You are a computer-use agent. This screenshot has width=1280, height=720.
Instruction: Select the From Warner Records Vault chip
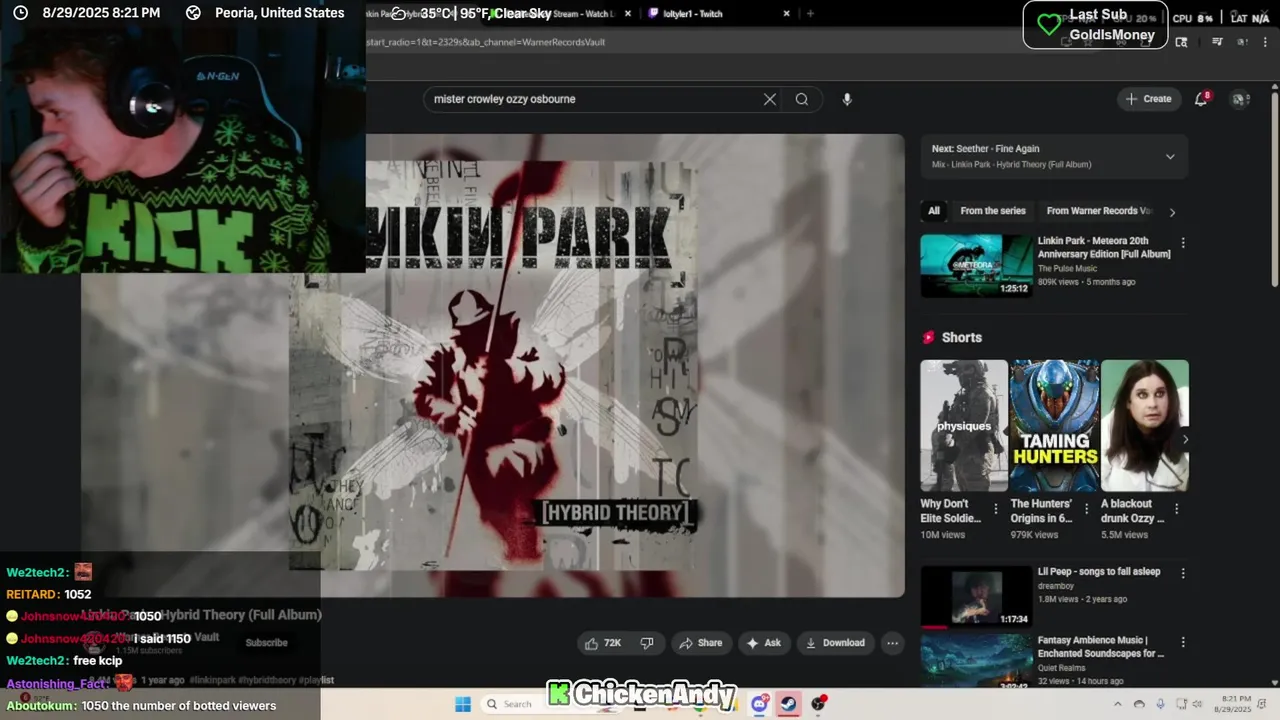tap(1100, 211)
